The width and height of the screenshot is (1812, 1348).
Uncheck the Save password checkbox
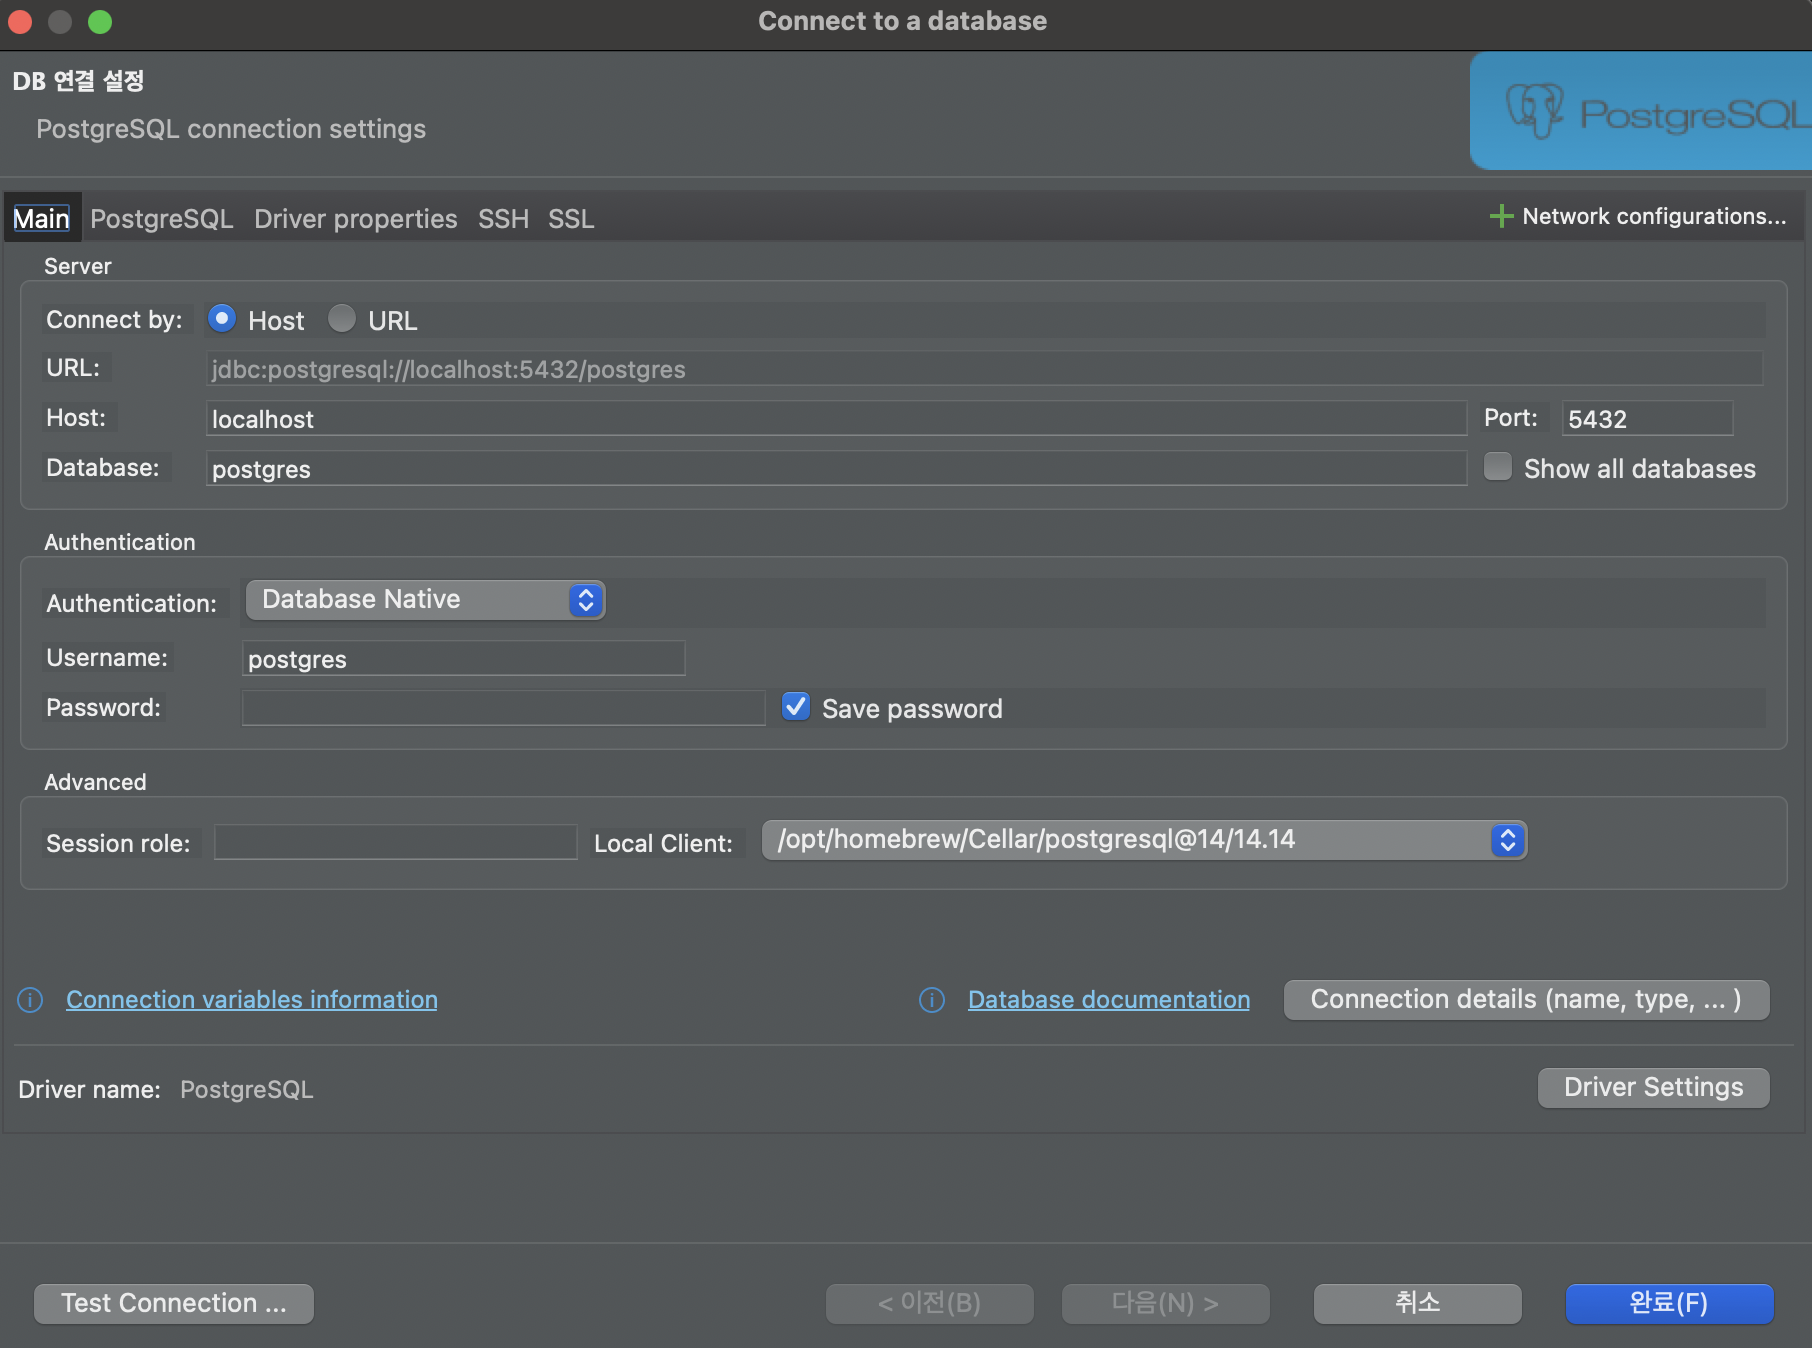[796, 707]
